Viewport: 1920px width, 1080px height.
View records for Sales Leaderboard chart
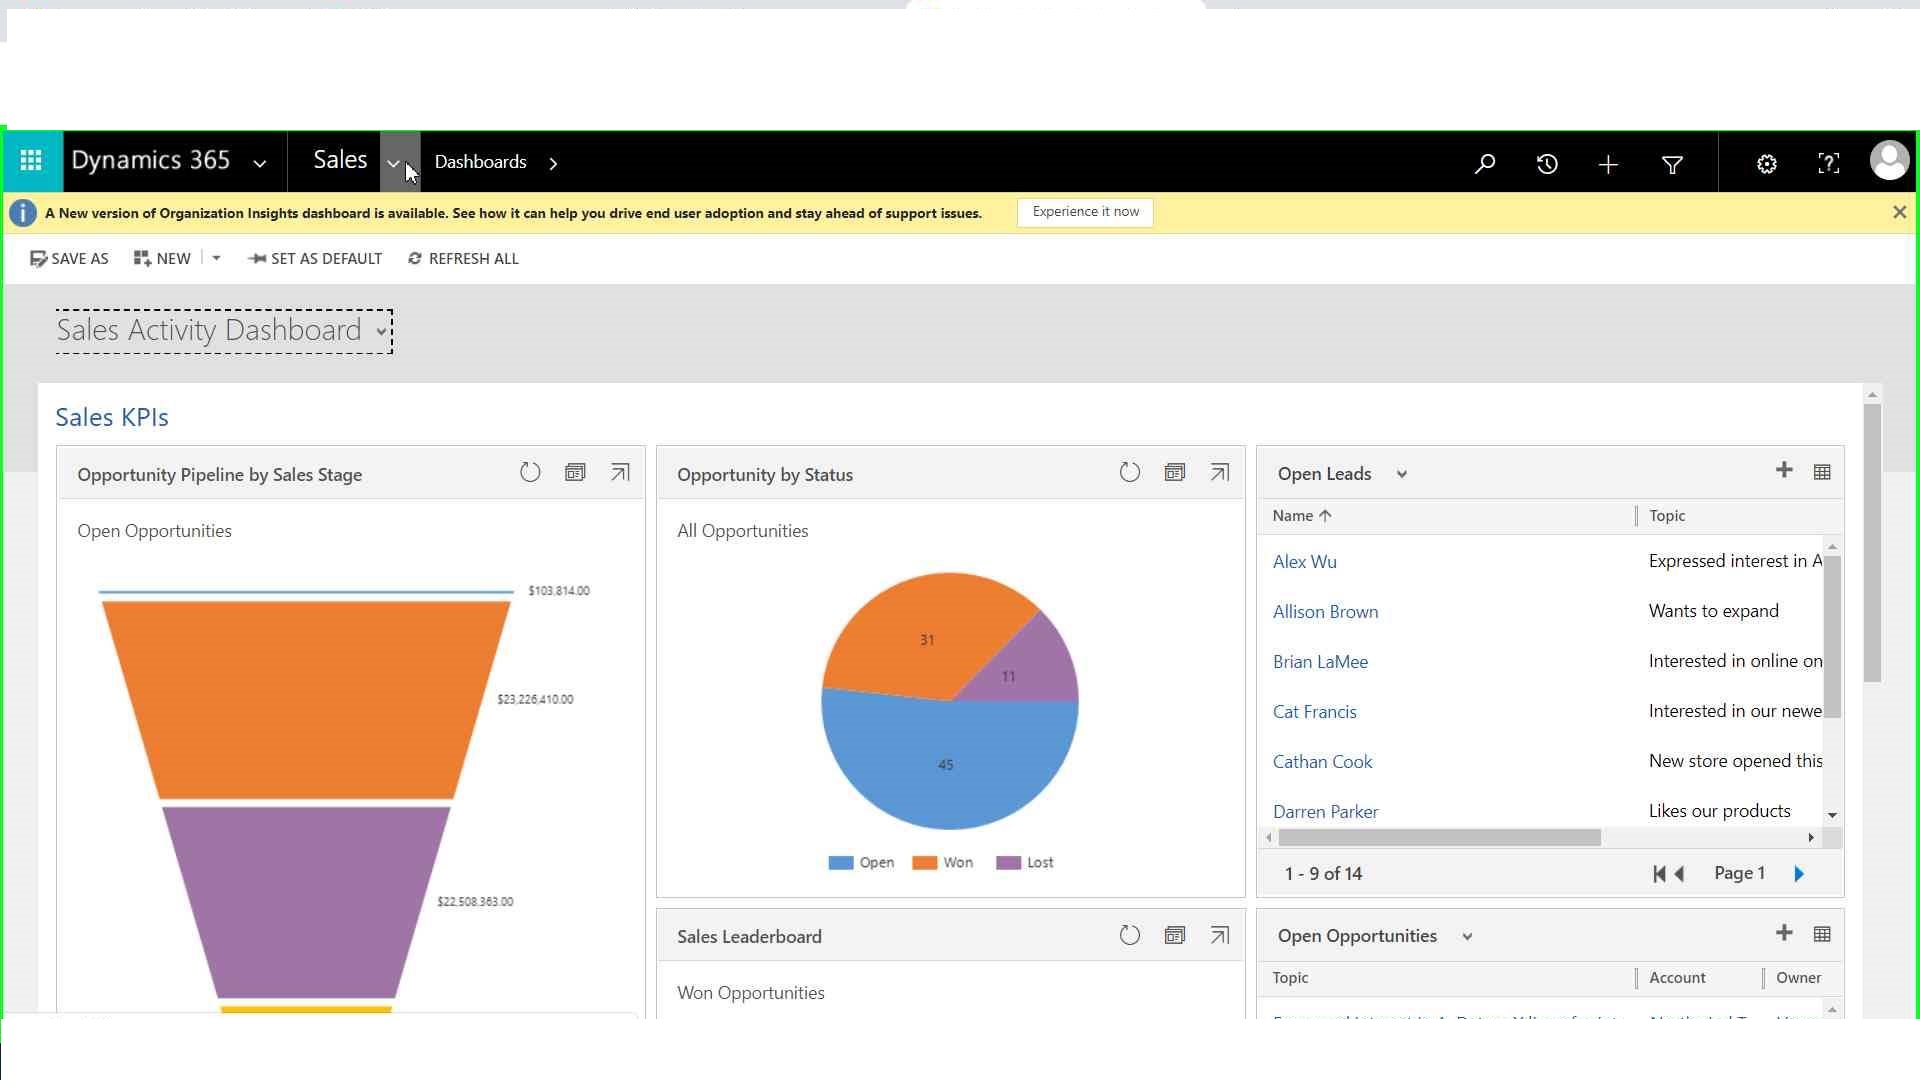[1174, 935]
